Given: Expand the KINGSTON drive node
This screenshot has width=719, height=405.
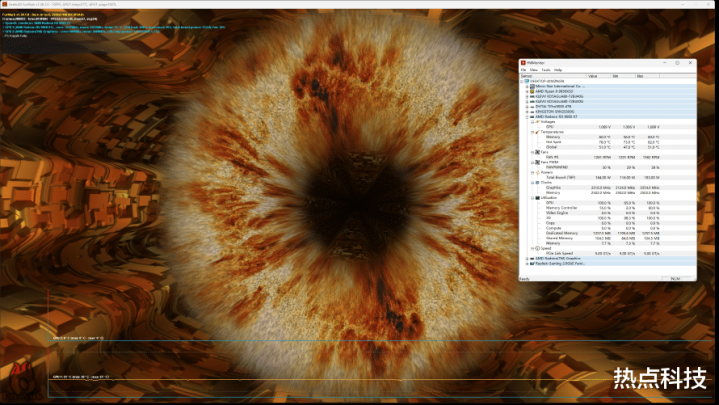Looking at the screenshot, I should [527, 111].
